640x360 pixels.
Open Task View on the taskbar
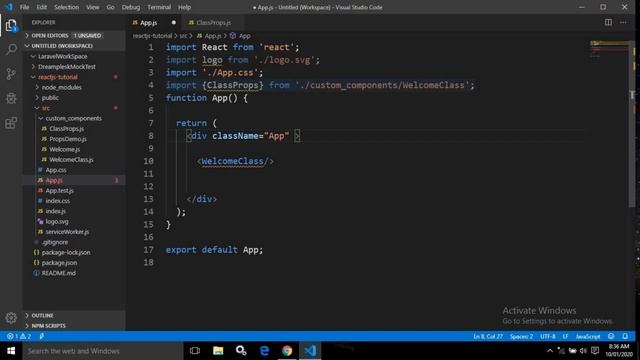pyautogui.click(x=195, y=351)
